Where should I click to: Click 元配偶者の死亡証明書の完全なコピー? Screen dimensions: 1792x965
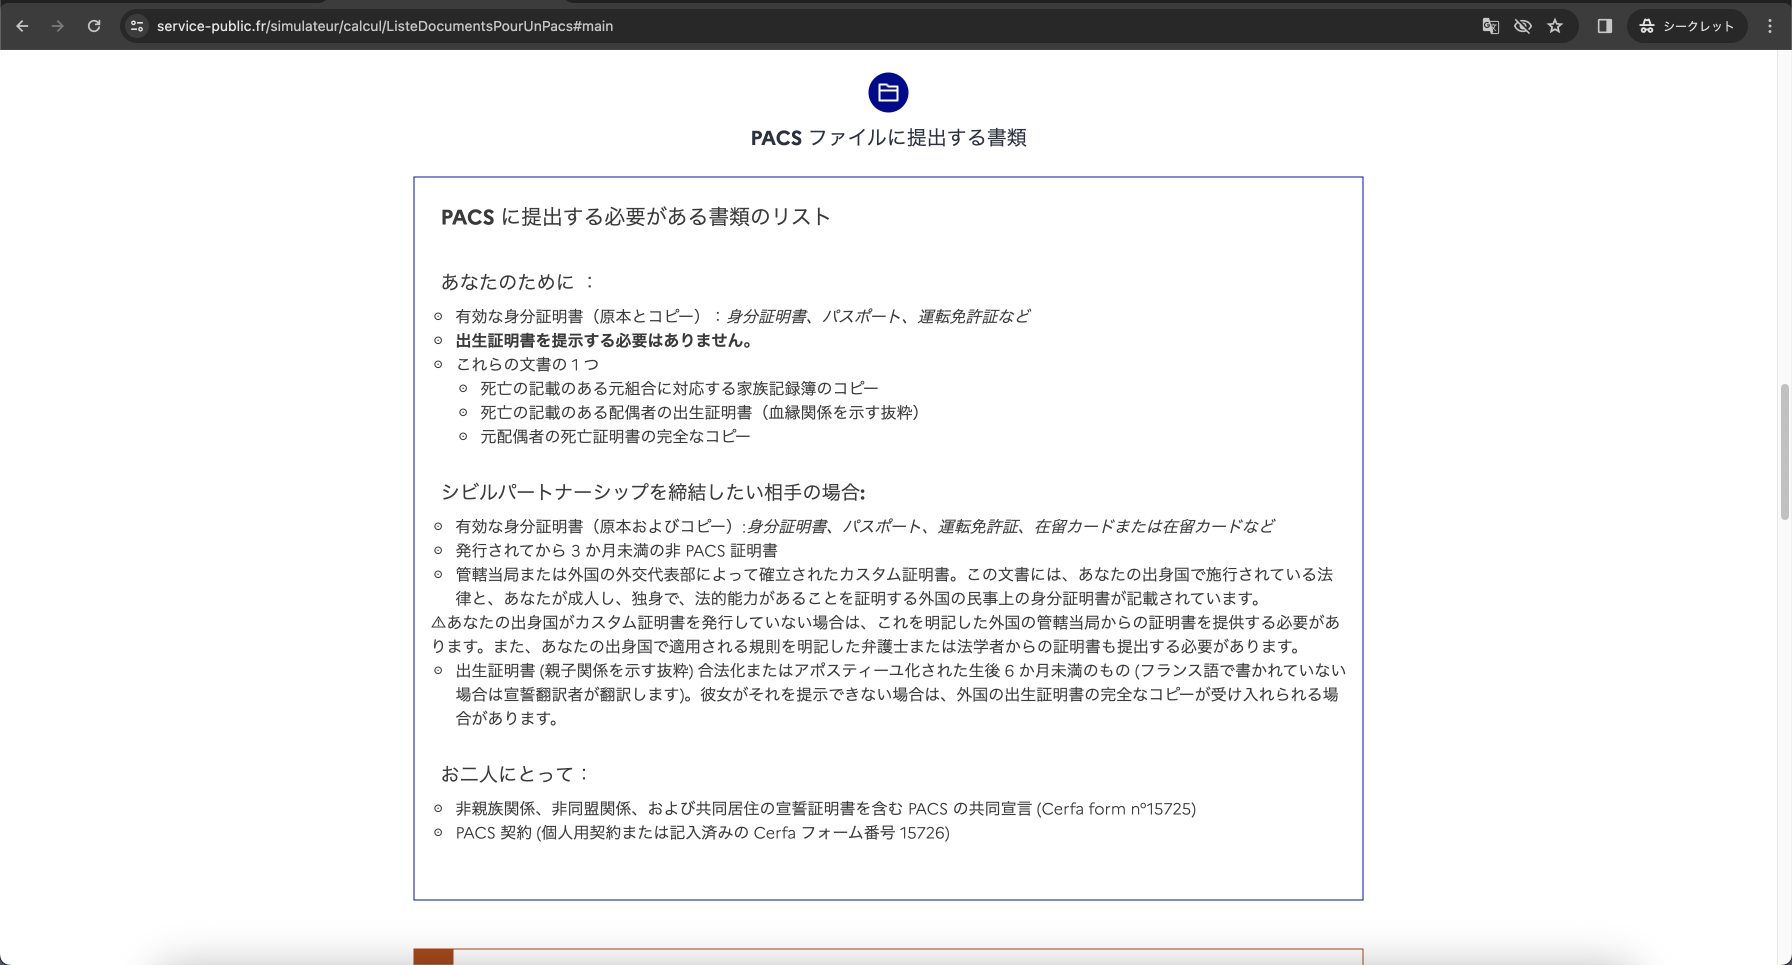(x=615, y=436)
